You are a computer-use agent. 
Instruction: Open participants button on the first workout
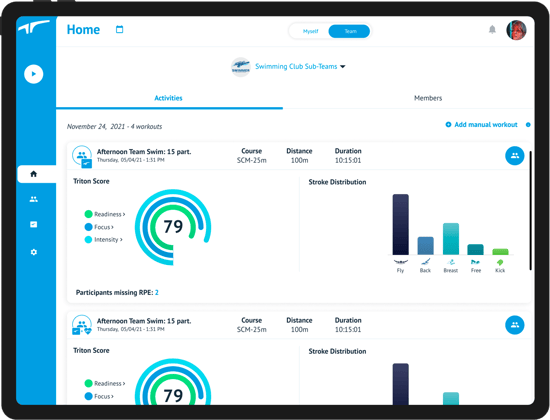515,155
